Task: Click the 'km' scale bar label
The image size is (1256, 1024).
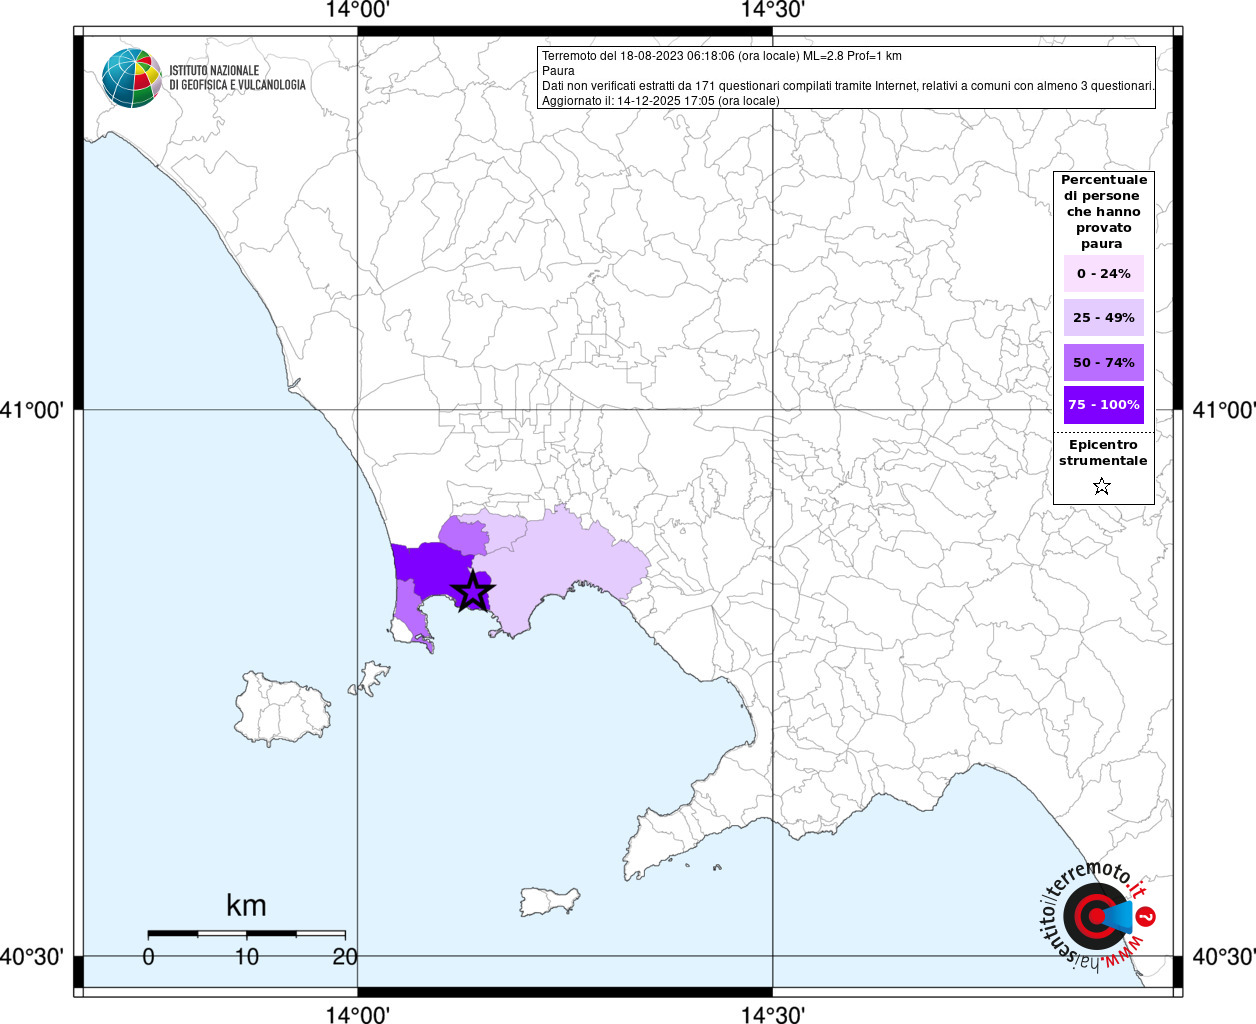Action: (246, 905)
